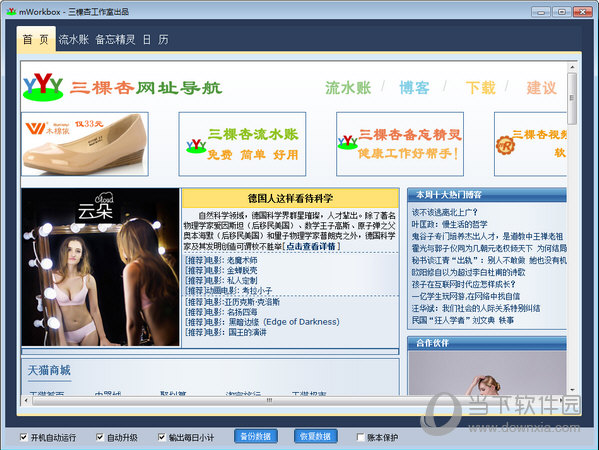Click the mWorkbox title bar app icon
Image resolution: width=599 pixels, height=450 pixels.
pyautogui.click(x=11, y=11)
